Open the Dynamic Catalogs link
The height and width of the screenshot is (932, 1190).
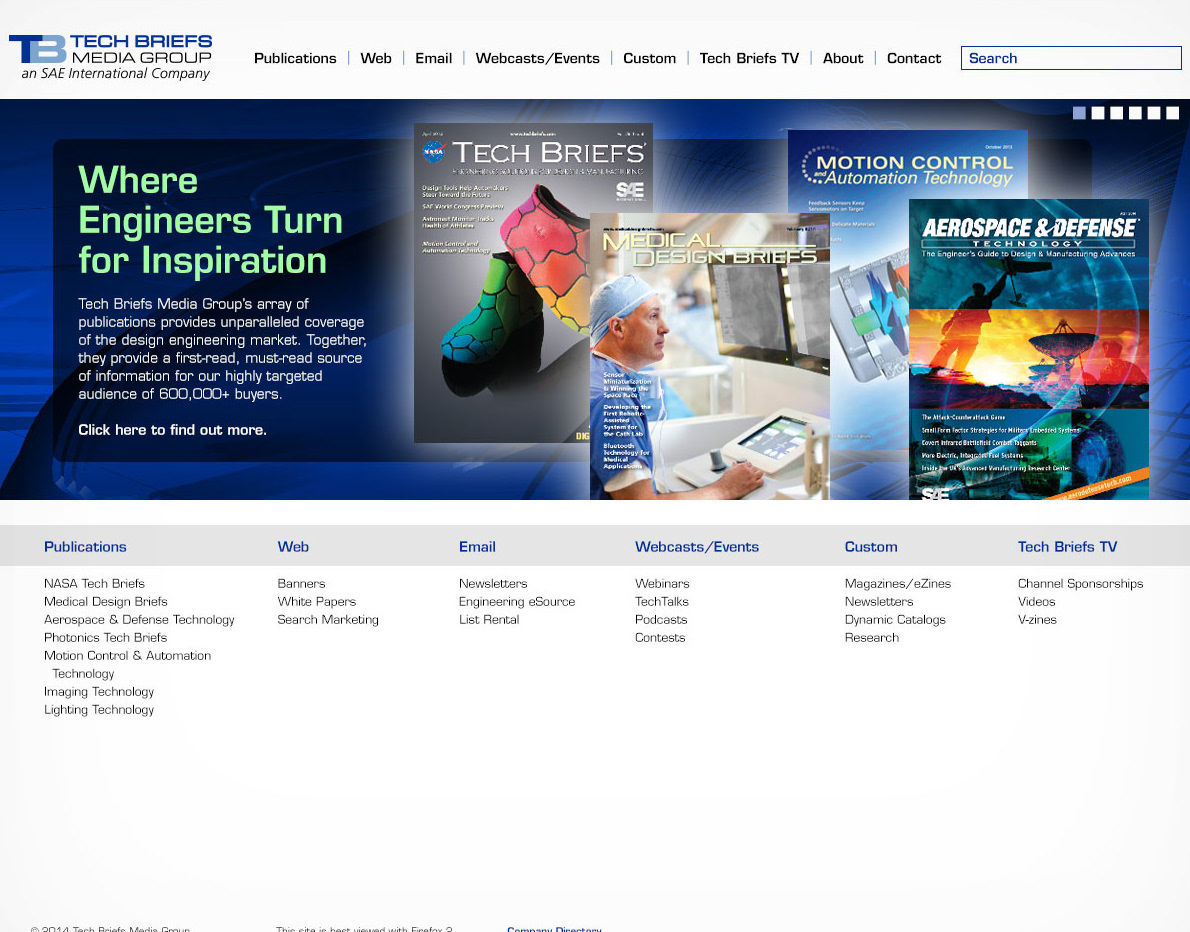pos(895,619)
